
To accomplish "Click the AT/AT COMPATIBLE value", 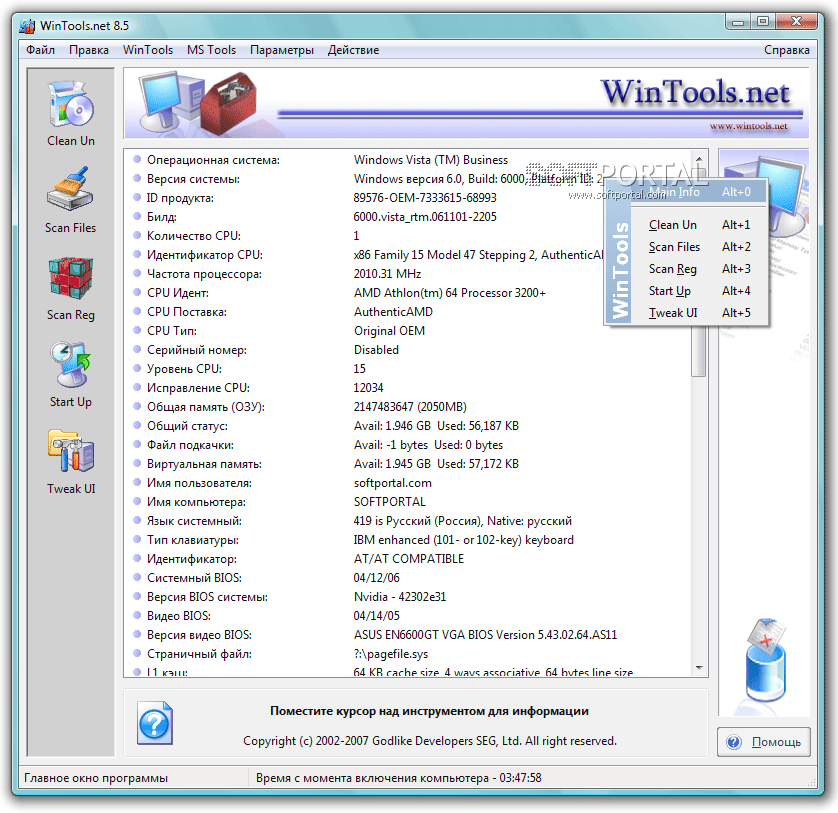I will pyautogui.click(x=409, y=559).
